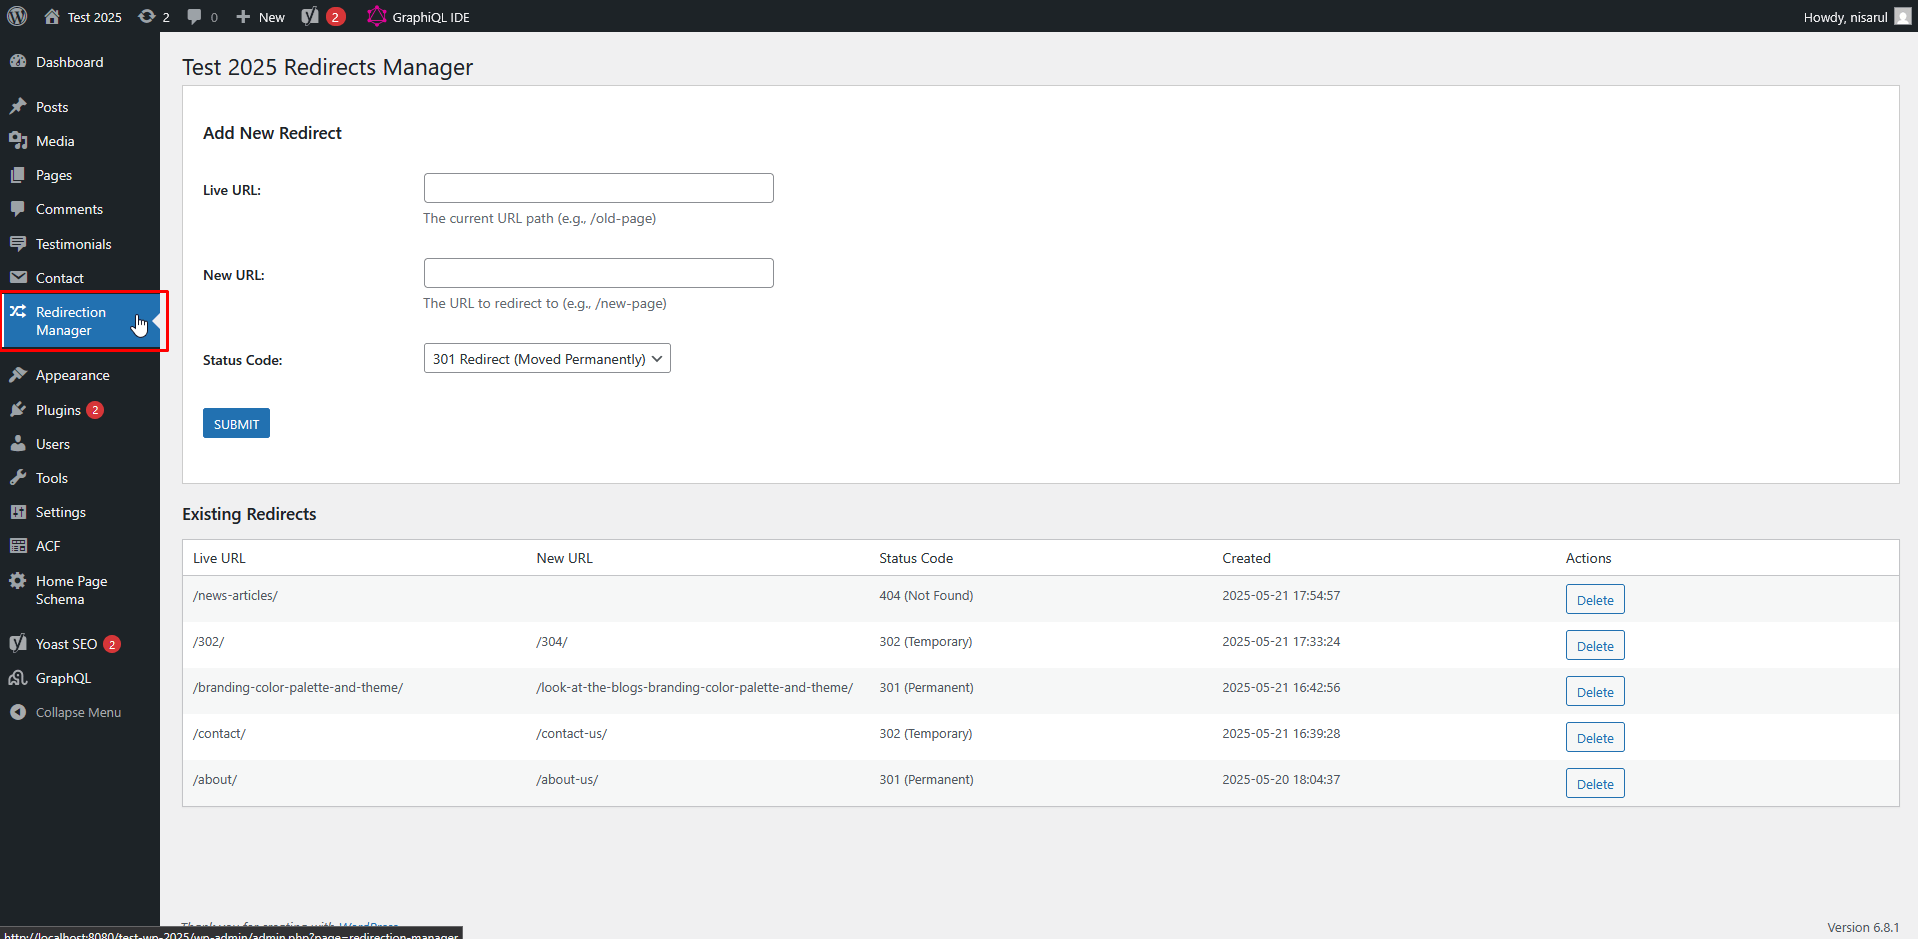
Task: Go to the Settings menu item
Action: (x=60, y=511)
